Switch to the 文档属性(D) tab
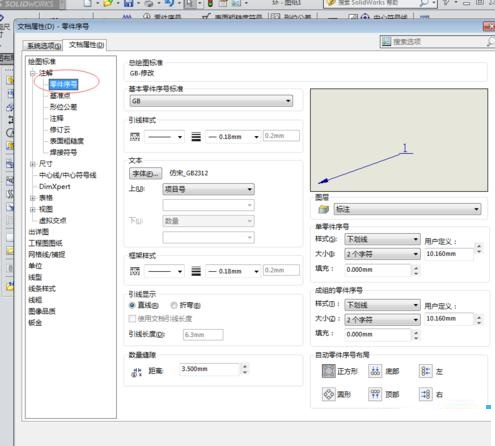The image size is (495, 446). click(x=86, y=45)
